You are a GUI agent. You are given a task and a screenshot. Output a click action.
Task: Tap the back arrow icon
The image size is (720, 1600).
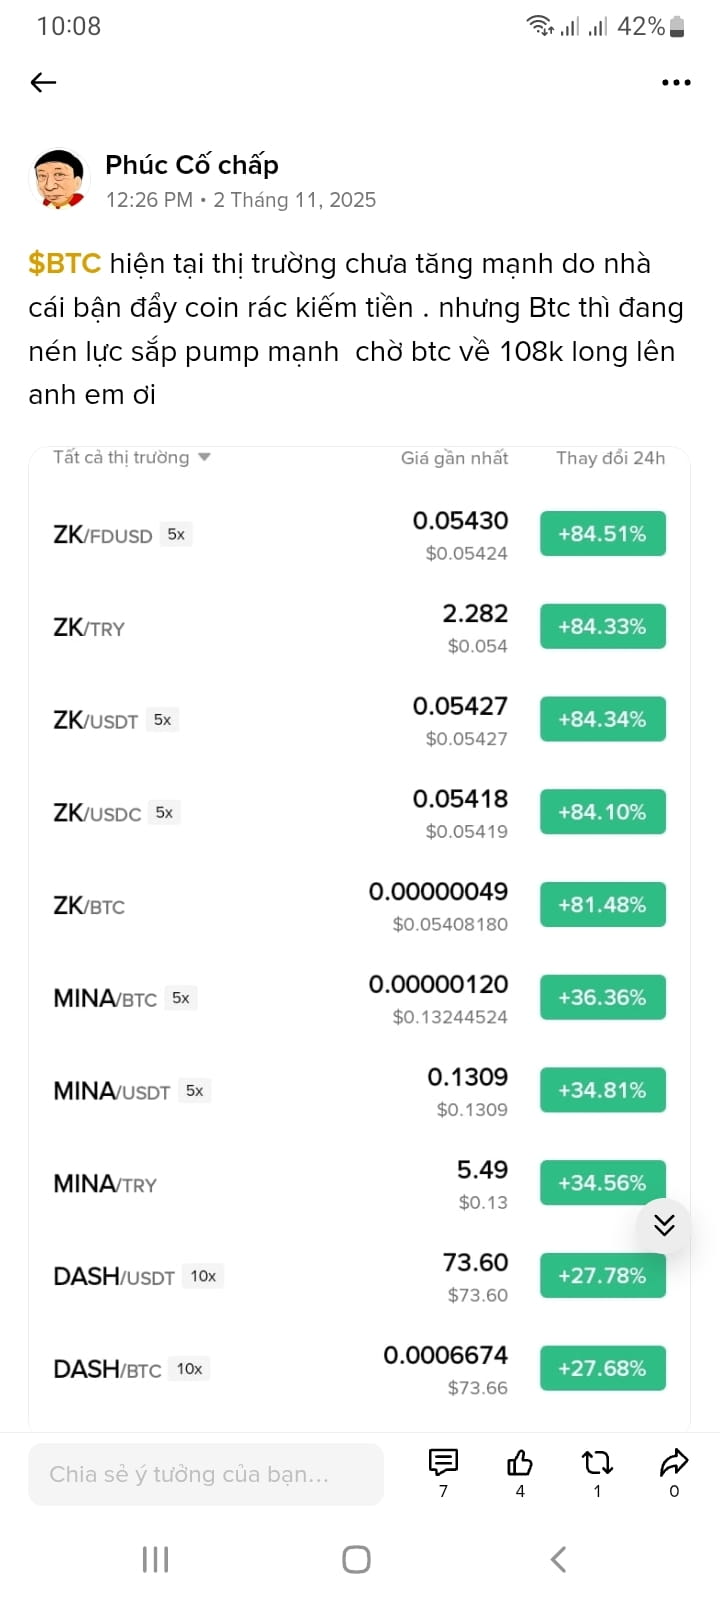click(x=43, y=82)
